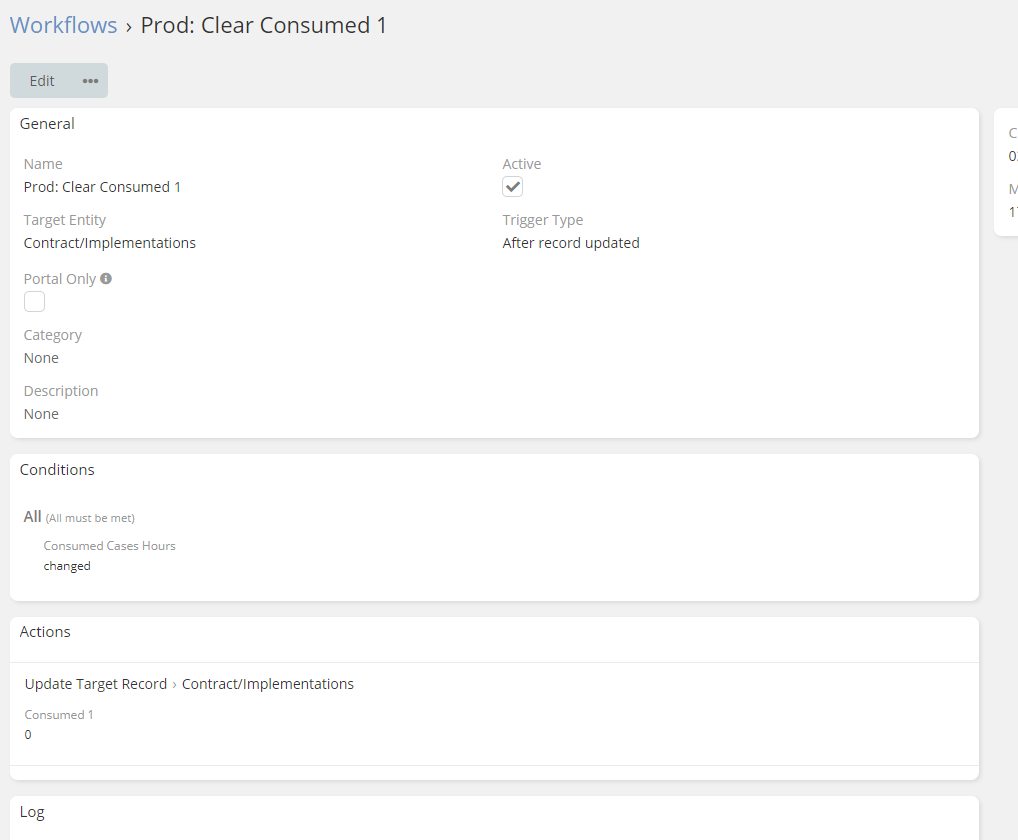Go back to Workflows via breadcrumb
This screenshot has width=1018, height=840.
[x=63, y=26]
